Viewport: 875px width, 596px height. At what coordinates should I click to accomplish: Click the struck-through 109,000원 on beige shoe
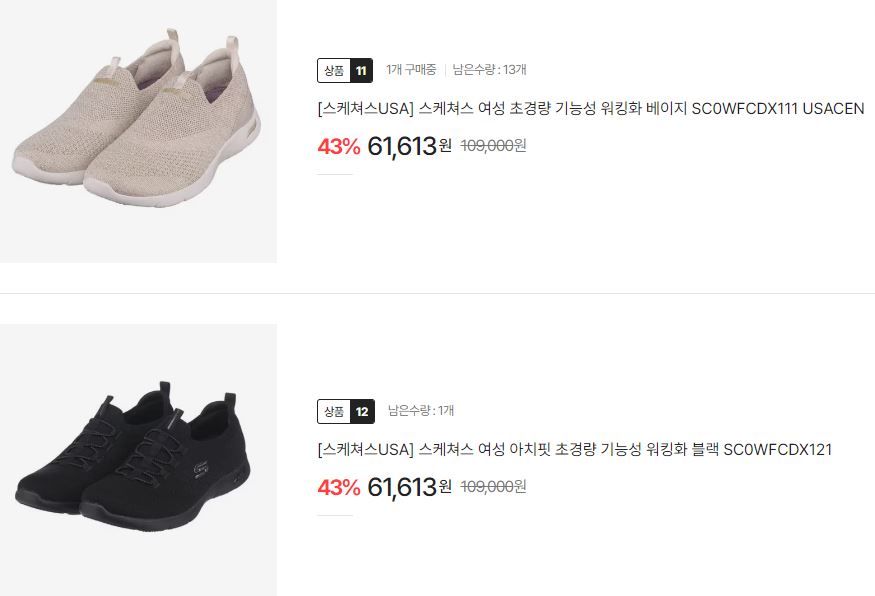493,146
